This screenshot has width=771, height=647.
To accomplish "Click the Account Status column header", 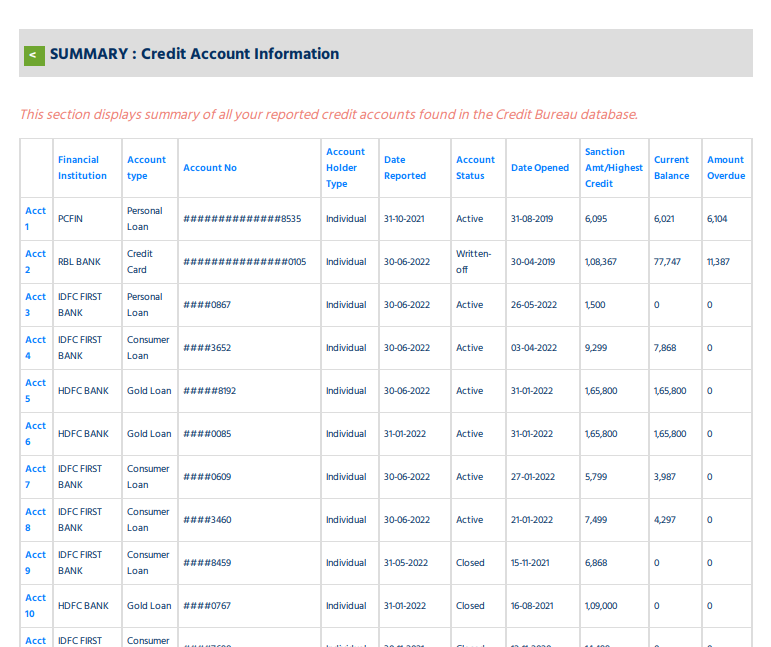I will (x=475, y=168).
